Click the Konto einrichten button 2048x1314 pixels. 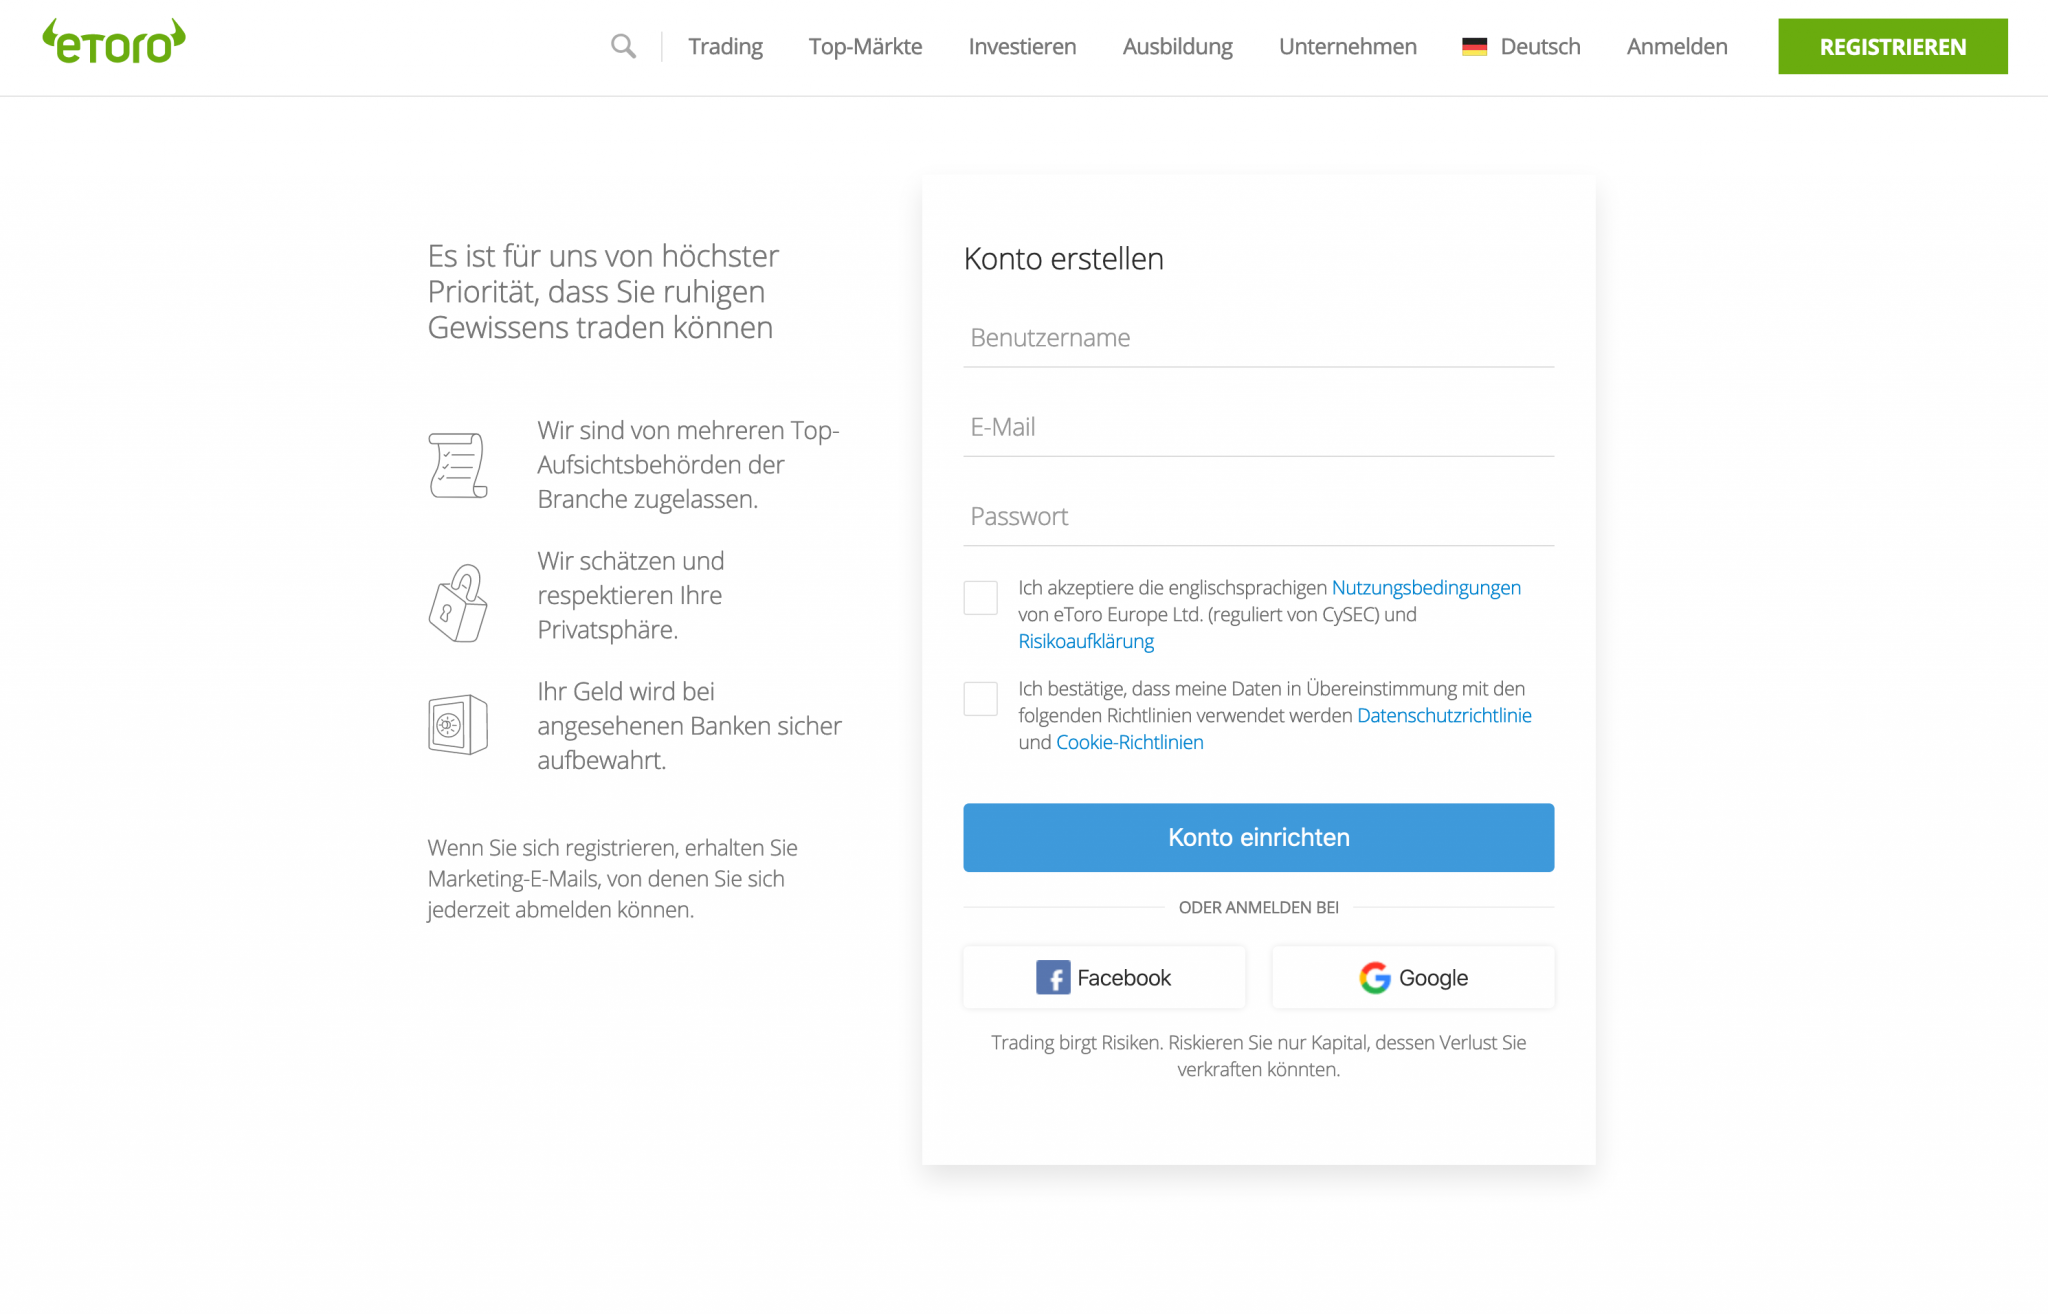click(1260, 836)
